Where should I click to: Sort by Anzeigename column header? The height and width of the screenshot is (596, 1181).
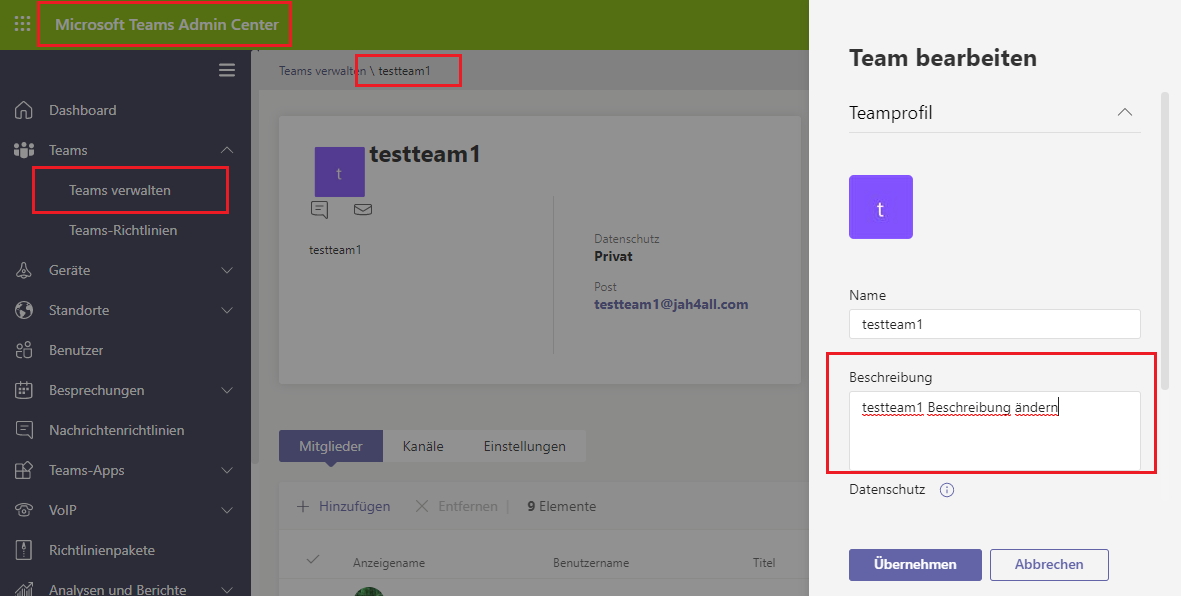(389, 563)
